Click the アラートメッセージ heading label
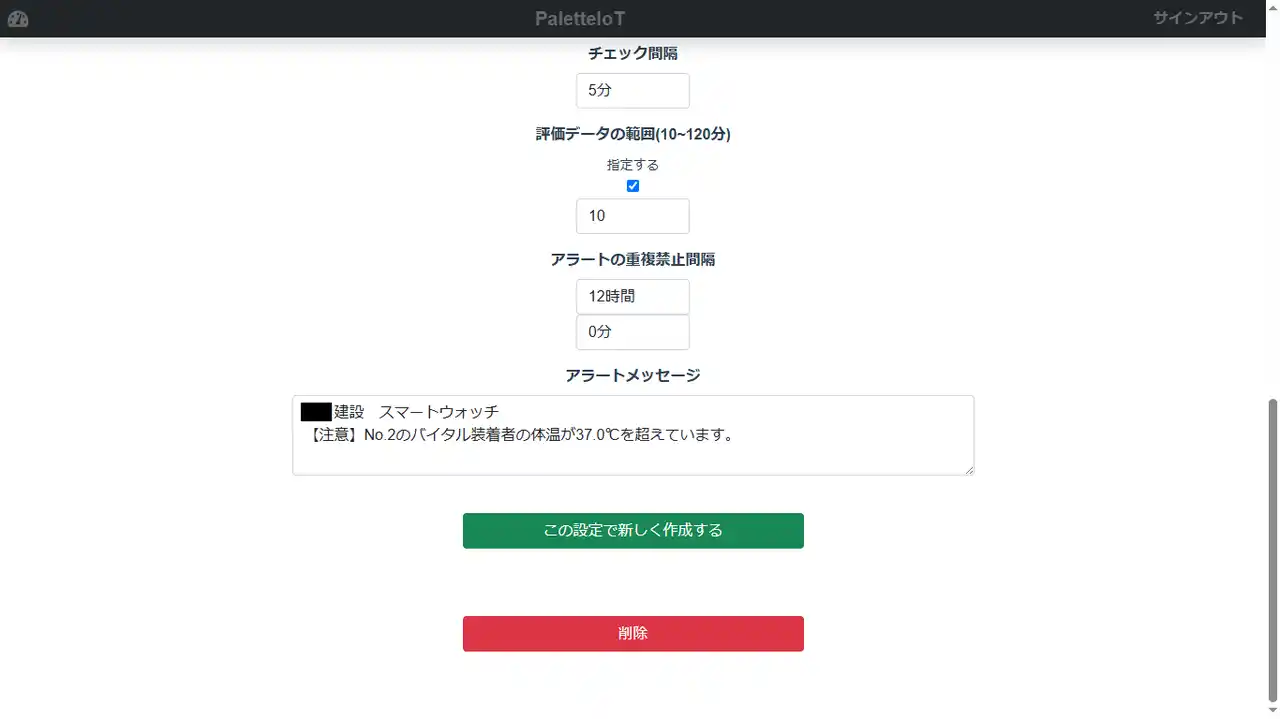The image size is (1280, 719). (x=633, y=376)
